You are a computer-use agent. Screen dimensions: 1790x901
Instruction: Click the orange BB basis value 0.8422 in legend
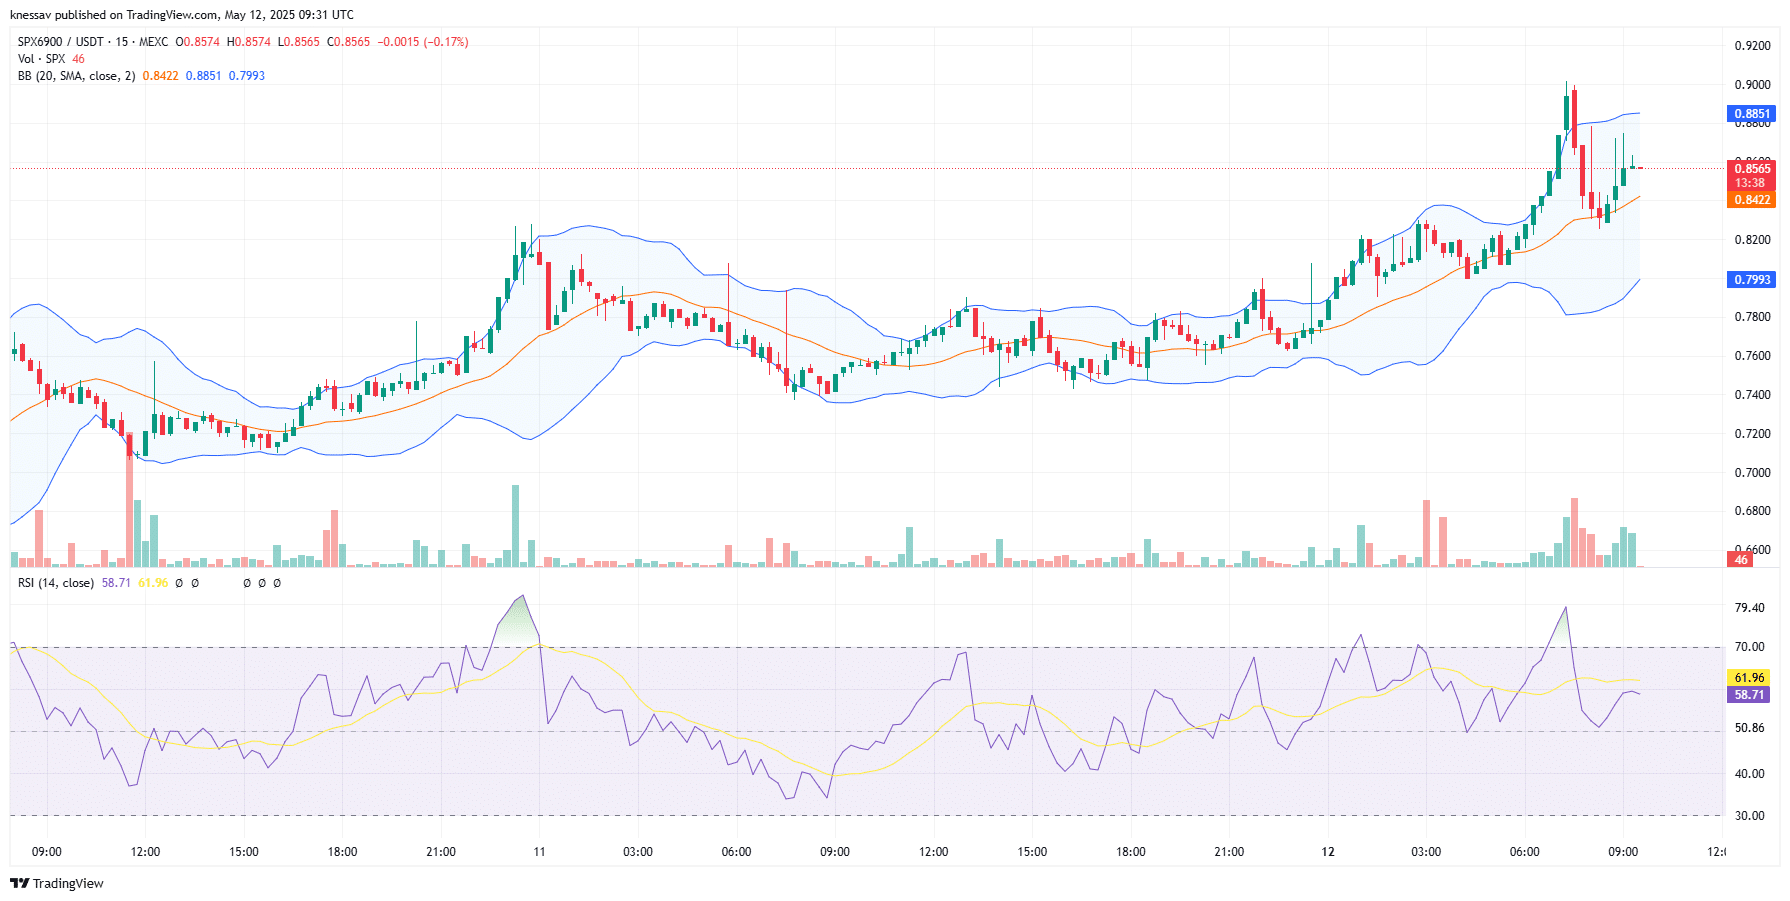[160, 76]
